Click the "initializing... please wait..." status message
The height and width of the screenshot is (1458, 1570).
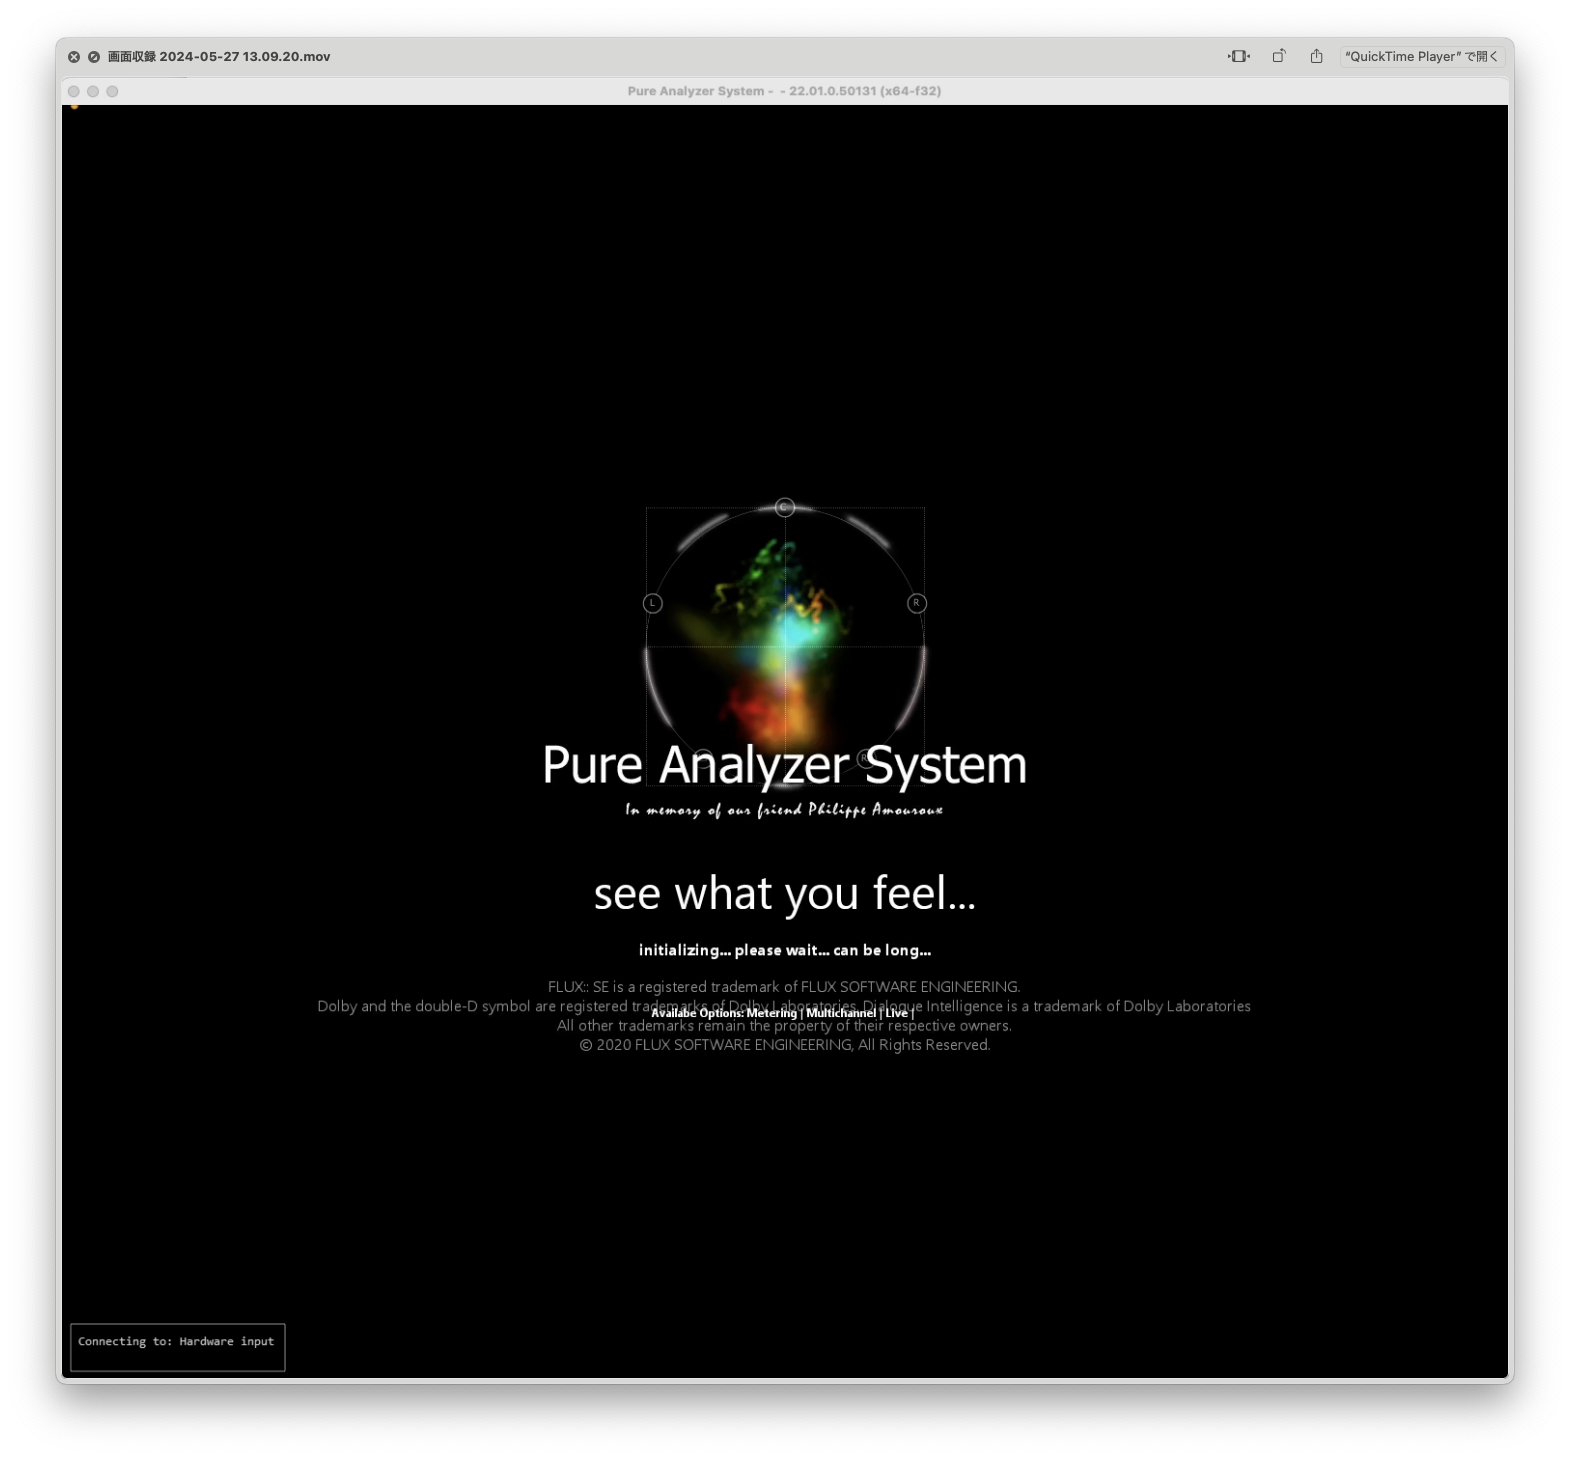(785, 950)
